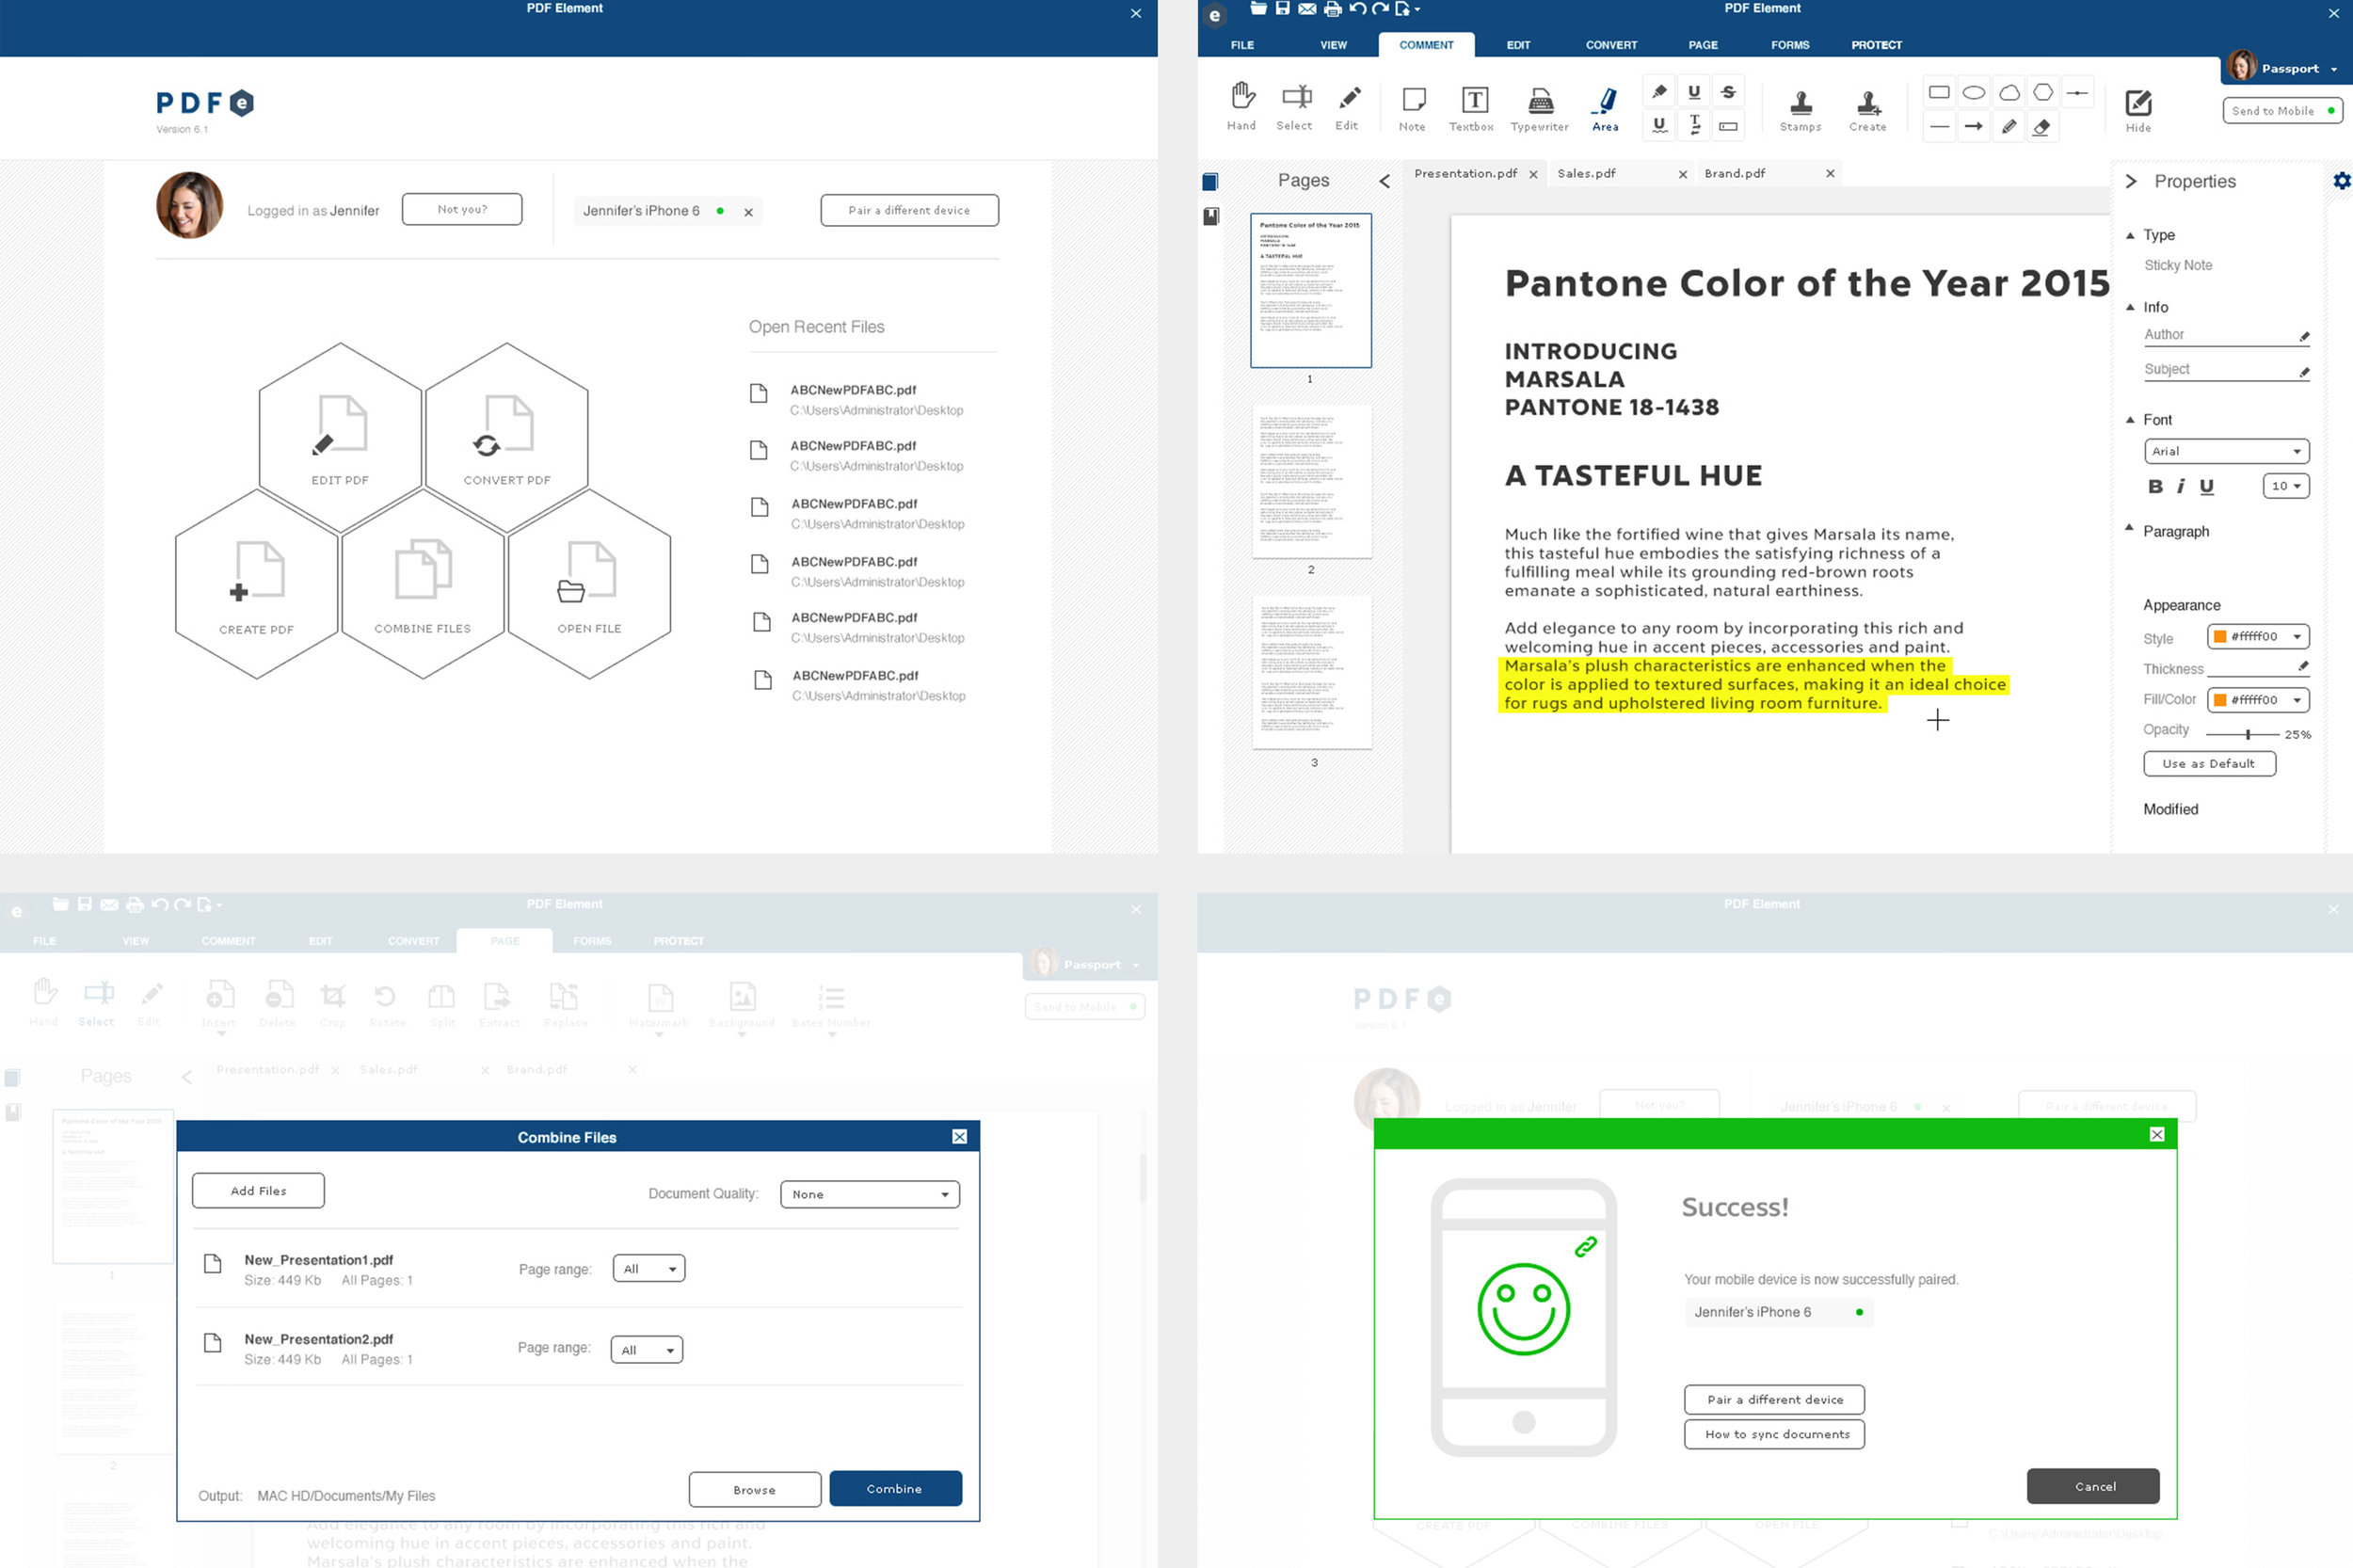Adjust the Opacity slider handle
Image resolution: width=2353 pixels, height=1568 pixels.
coord(2247,734)
